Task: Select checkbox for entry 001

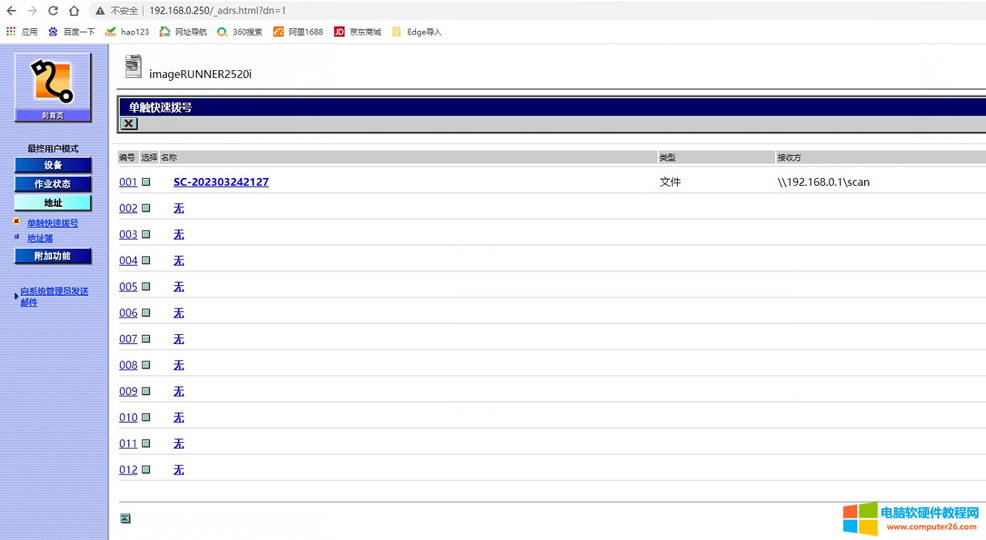Action: tap(146, 182)
